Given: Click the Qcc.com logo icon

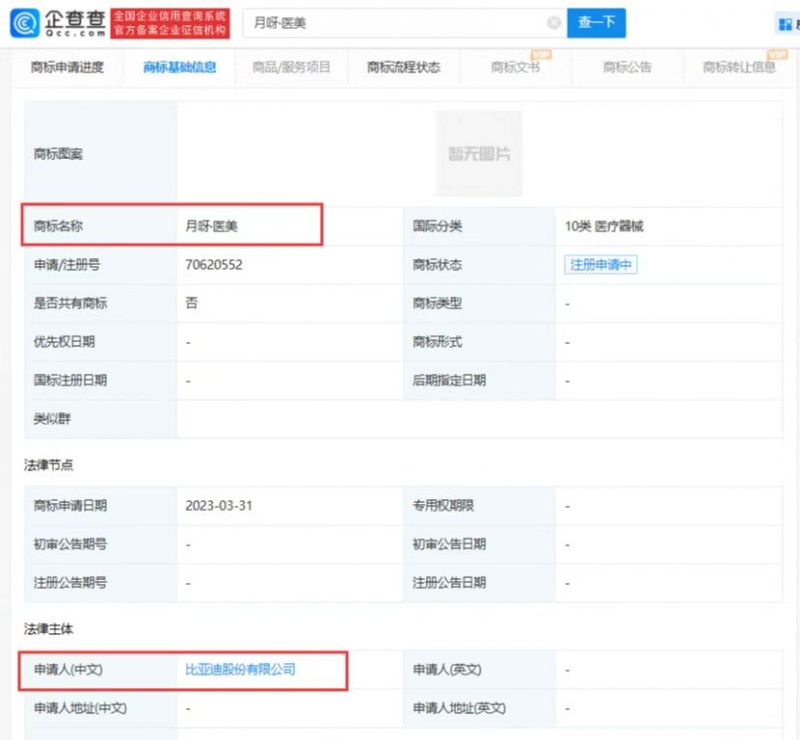Looking at the screenshot, I should (24, 23).
